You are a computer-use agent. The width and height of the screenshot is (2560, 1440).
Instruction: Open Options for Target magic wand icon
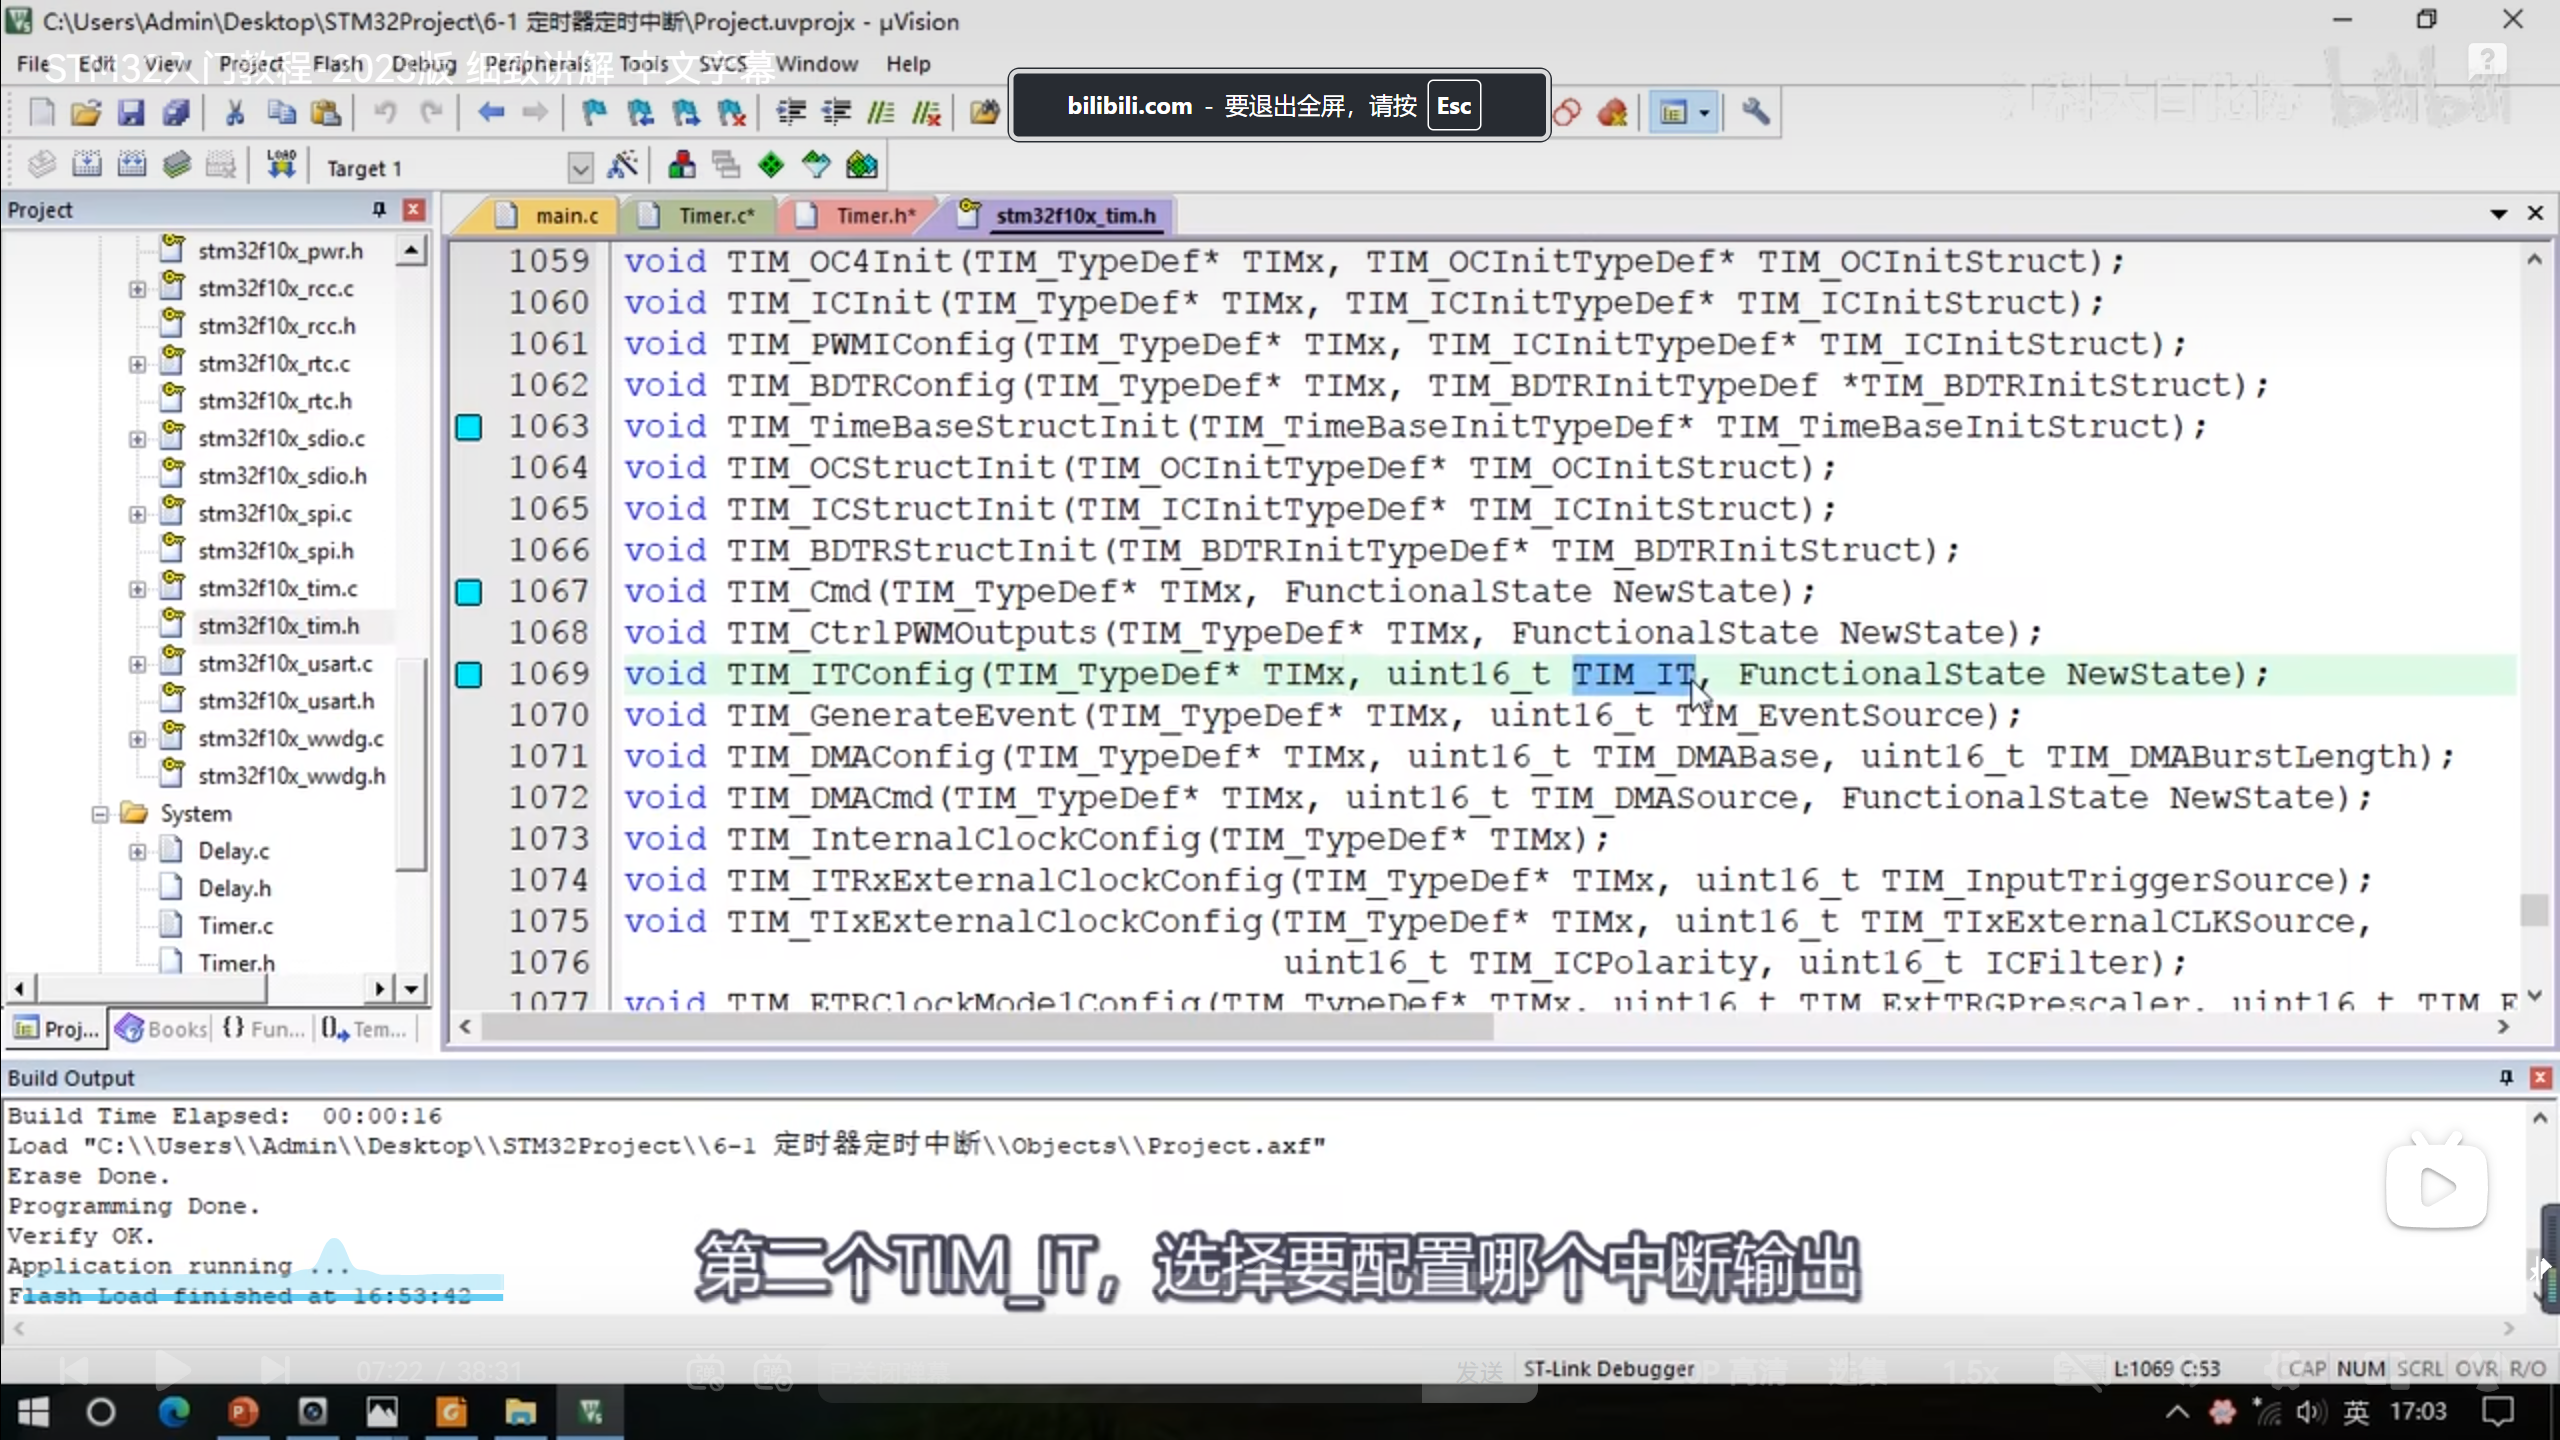[622, 165]
